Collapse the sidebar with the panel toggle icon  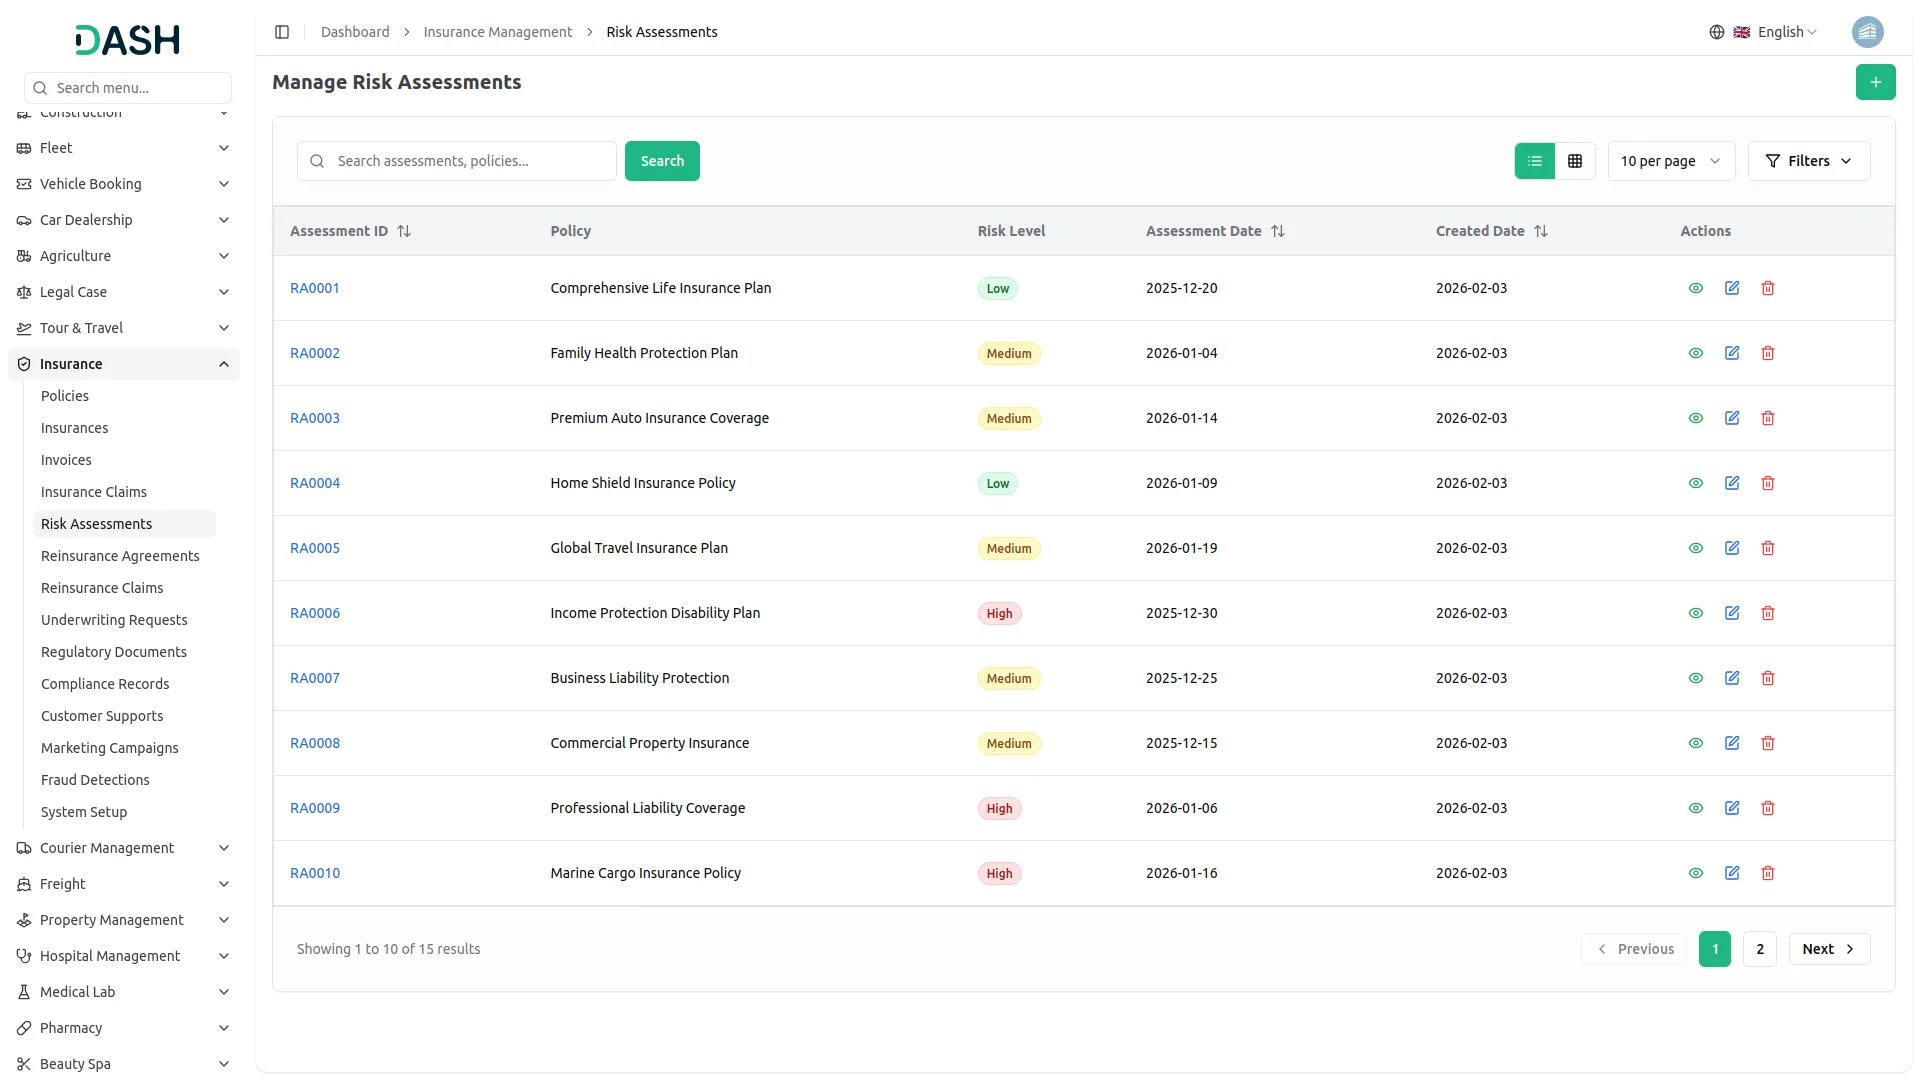coord(282,31)
